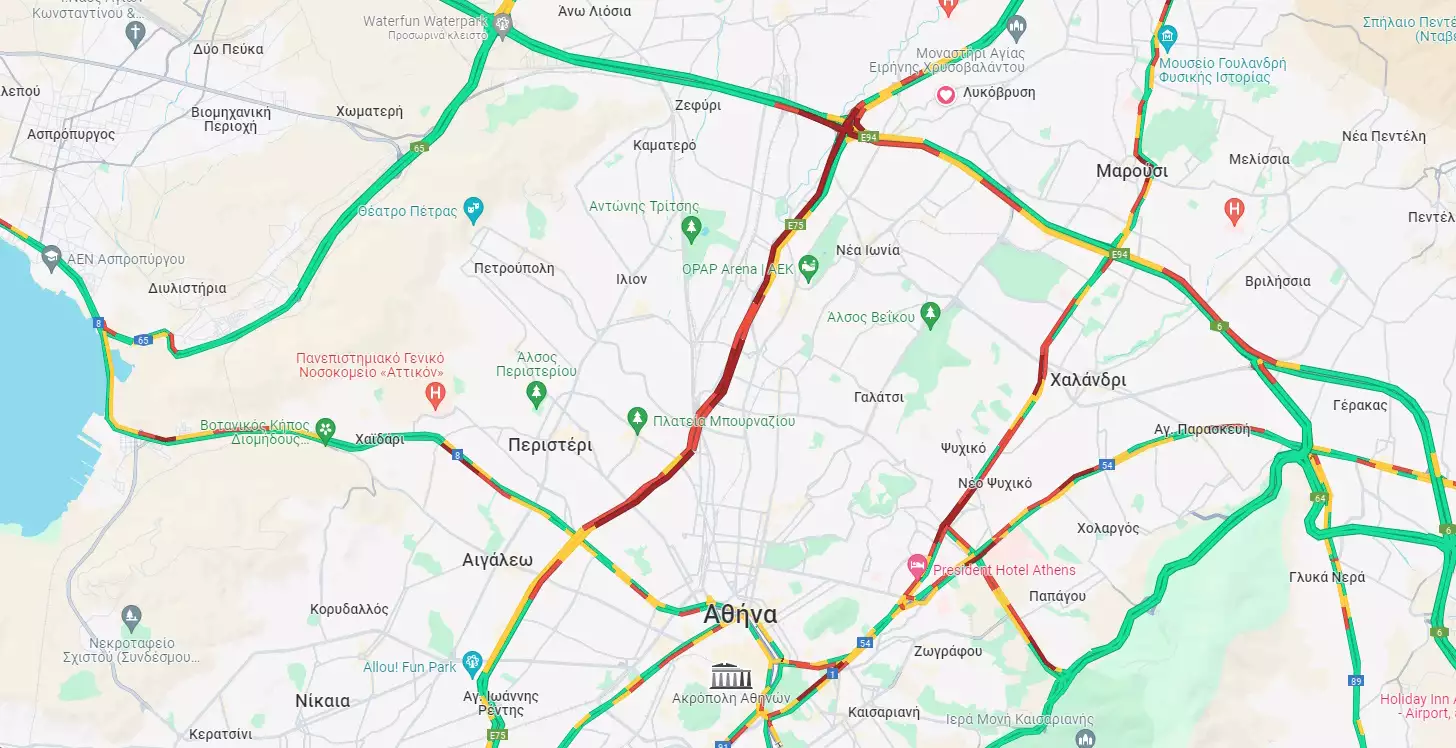Select the Lykovrysi heart saved-place icon
Image resolution: width=1456 pixels, height=748 pixels.
coord(945,94)
